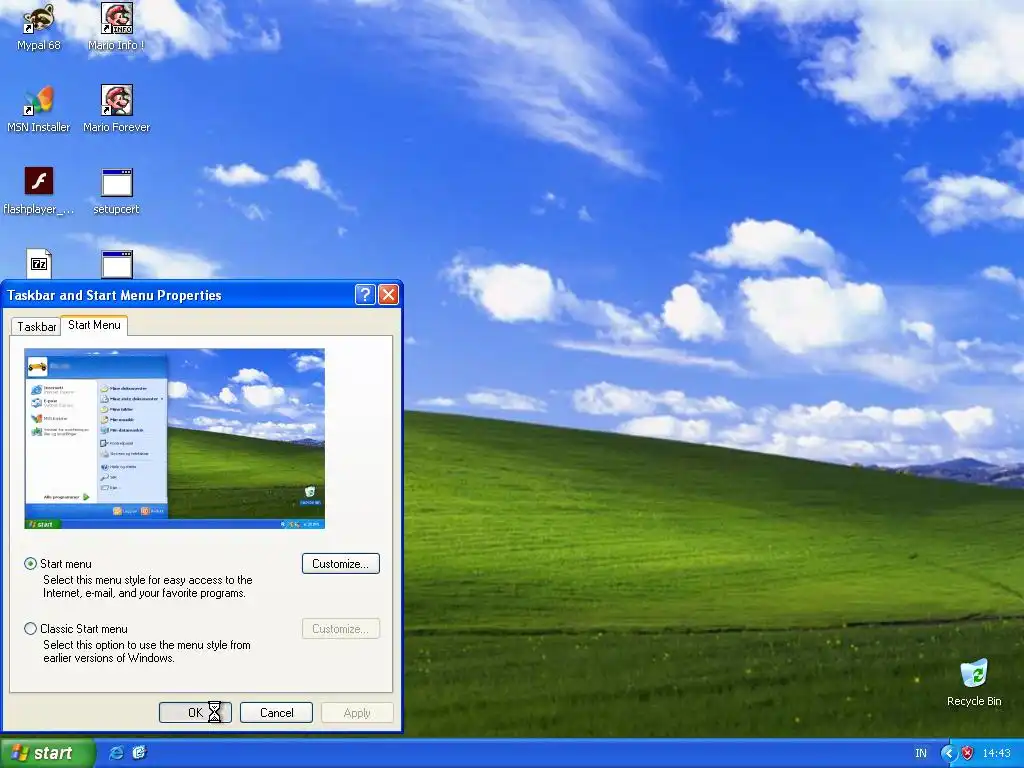Select the Recycle Bin desktop icon
The width and height of the screenshot is (1024, 768).
tap(974, 682)
